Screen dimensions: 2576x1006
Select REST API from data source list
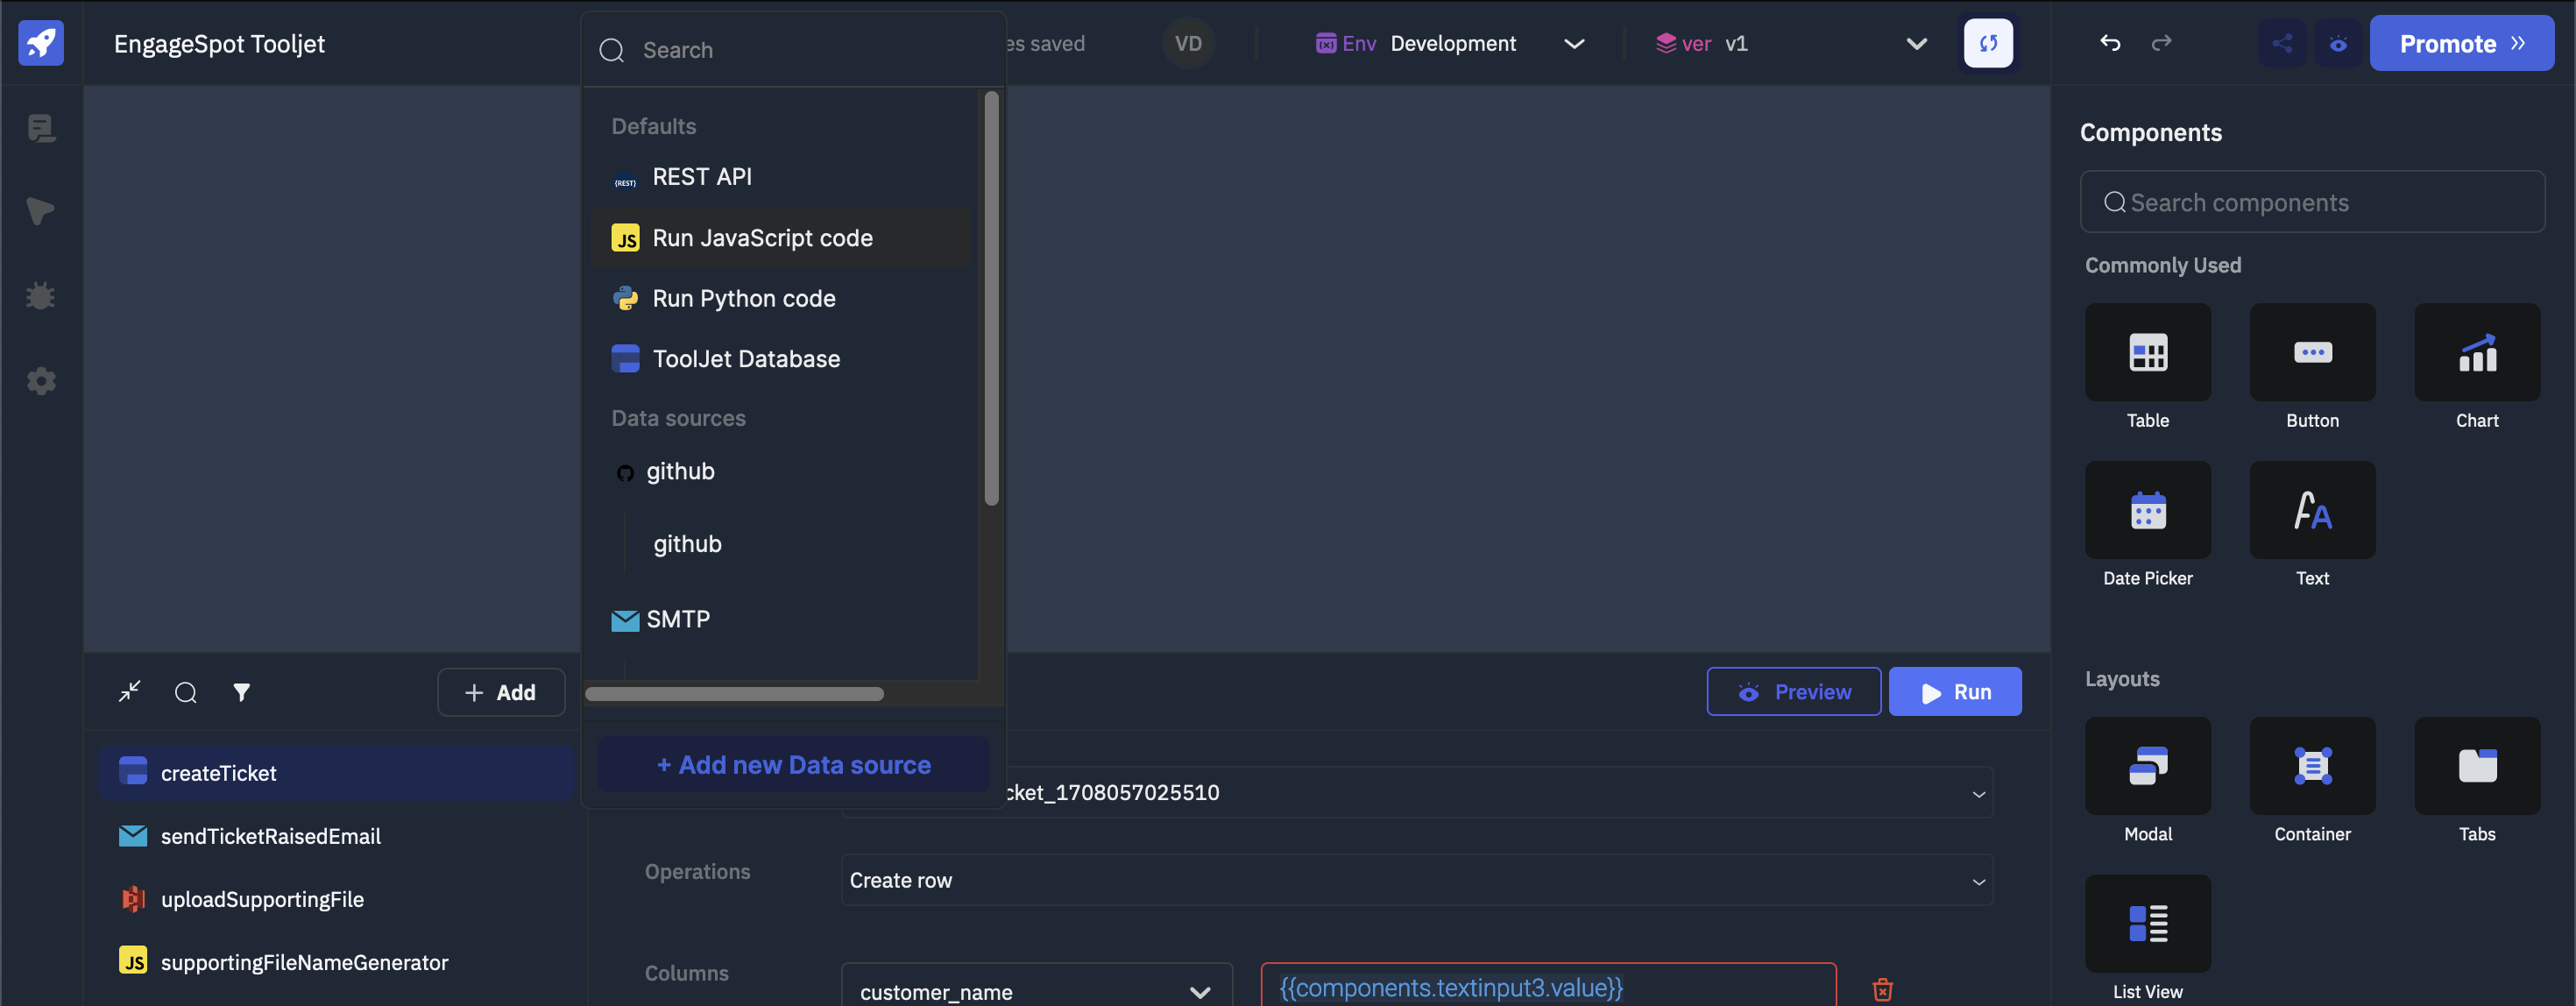(781, 177)
